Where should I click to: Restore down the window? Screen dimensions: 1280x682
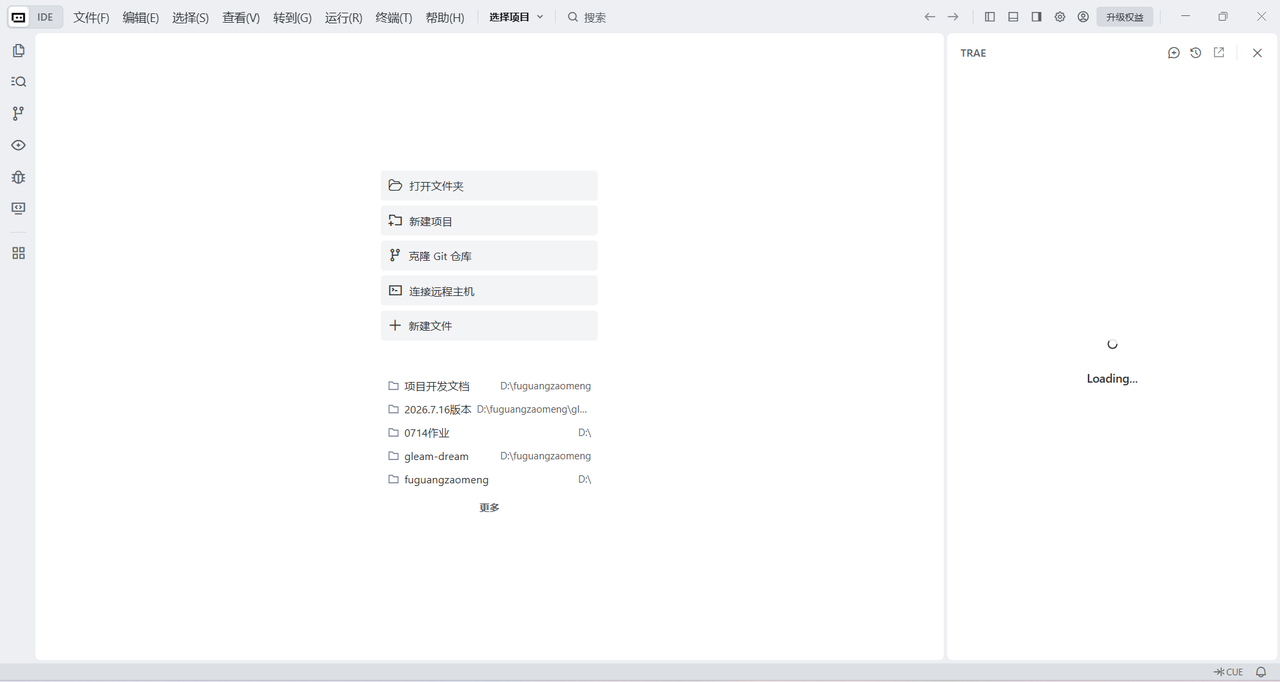tap(1223, 17)
